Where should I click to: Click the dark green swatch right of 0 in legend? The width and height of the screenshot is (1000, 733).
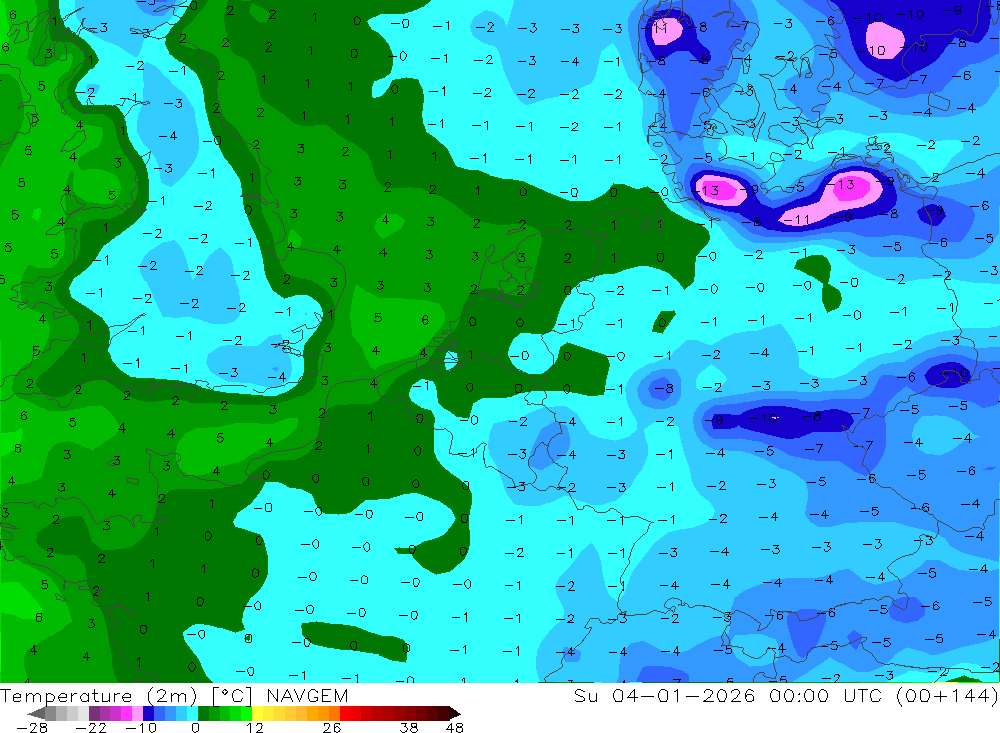(x=203, y=713)
